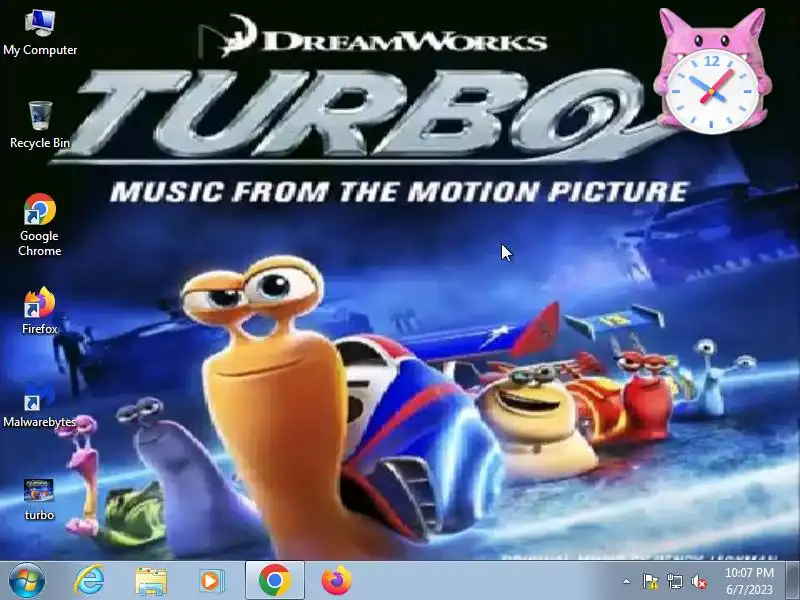
Task: Open the My Computer desktop icon
Action: 40,32
